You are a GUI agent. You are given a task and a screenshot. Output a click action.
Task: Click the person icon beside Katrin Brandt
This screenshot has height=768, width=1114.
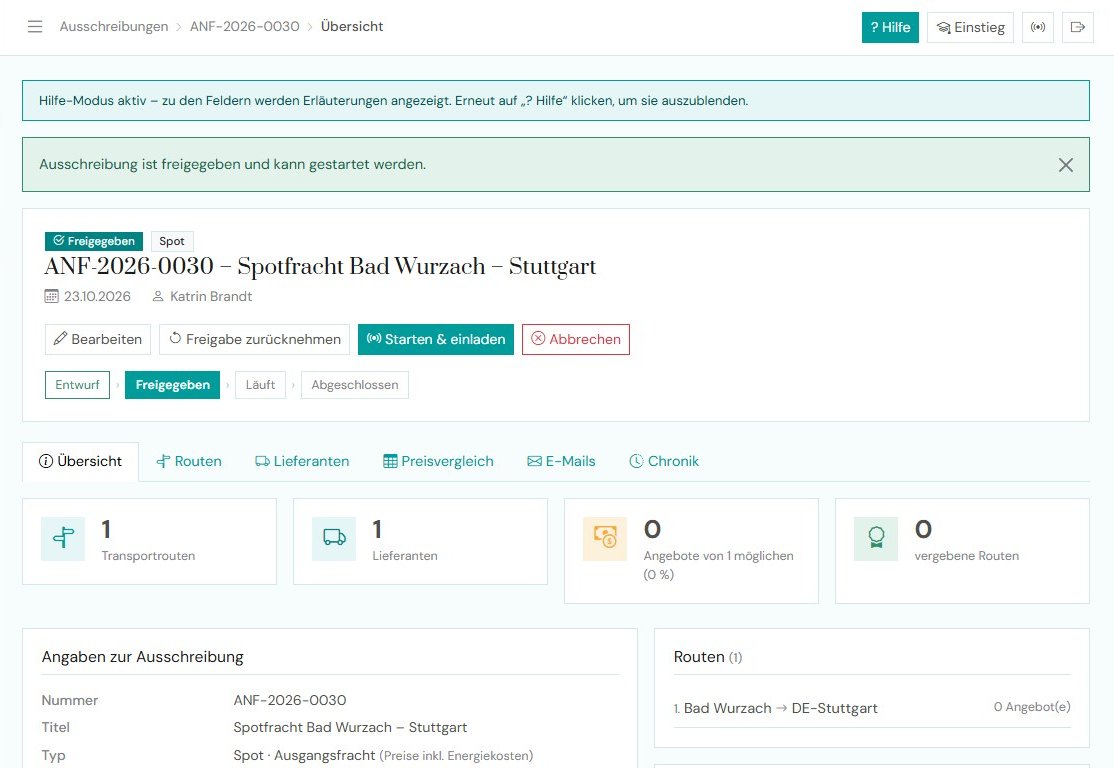(x=158, y=296)
